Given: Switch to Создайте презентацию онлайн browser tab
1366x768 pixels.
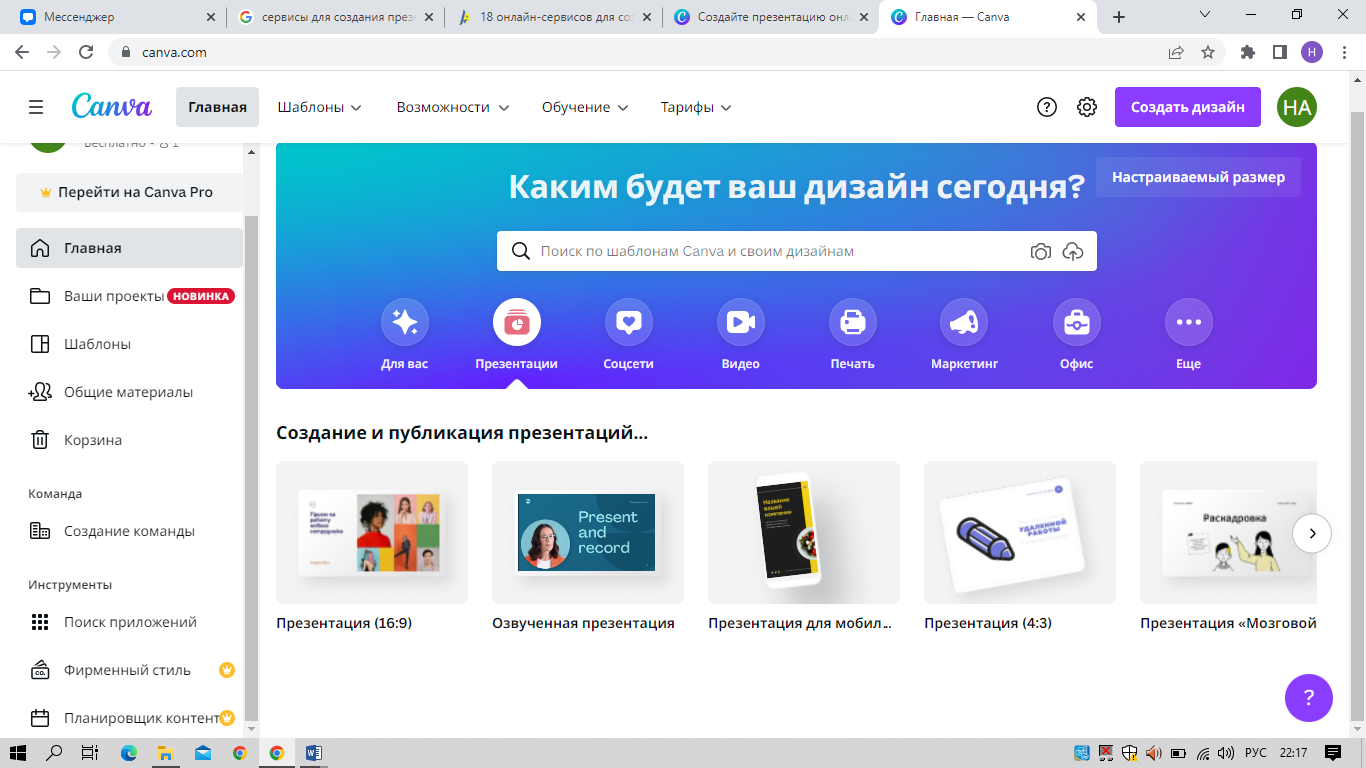Looking at the screenshot, I should [x=770, y=17].
